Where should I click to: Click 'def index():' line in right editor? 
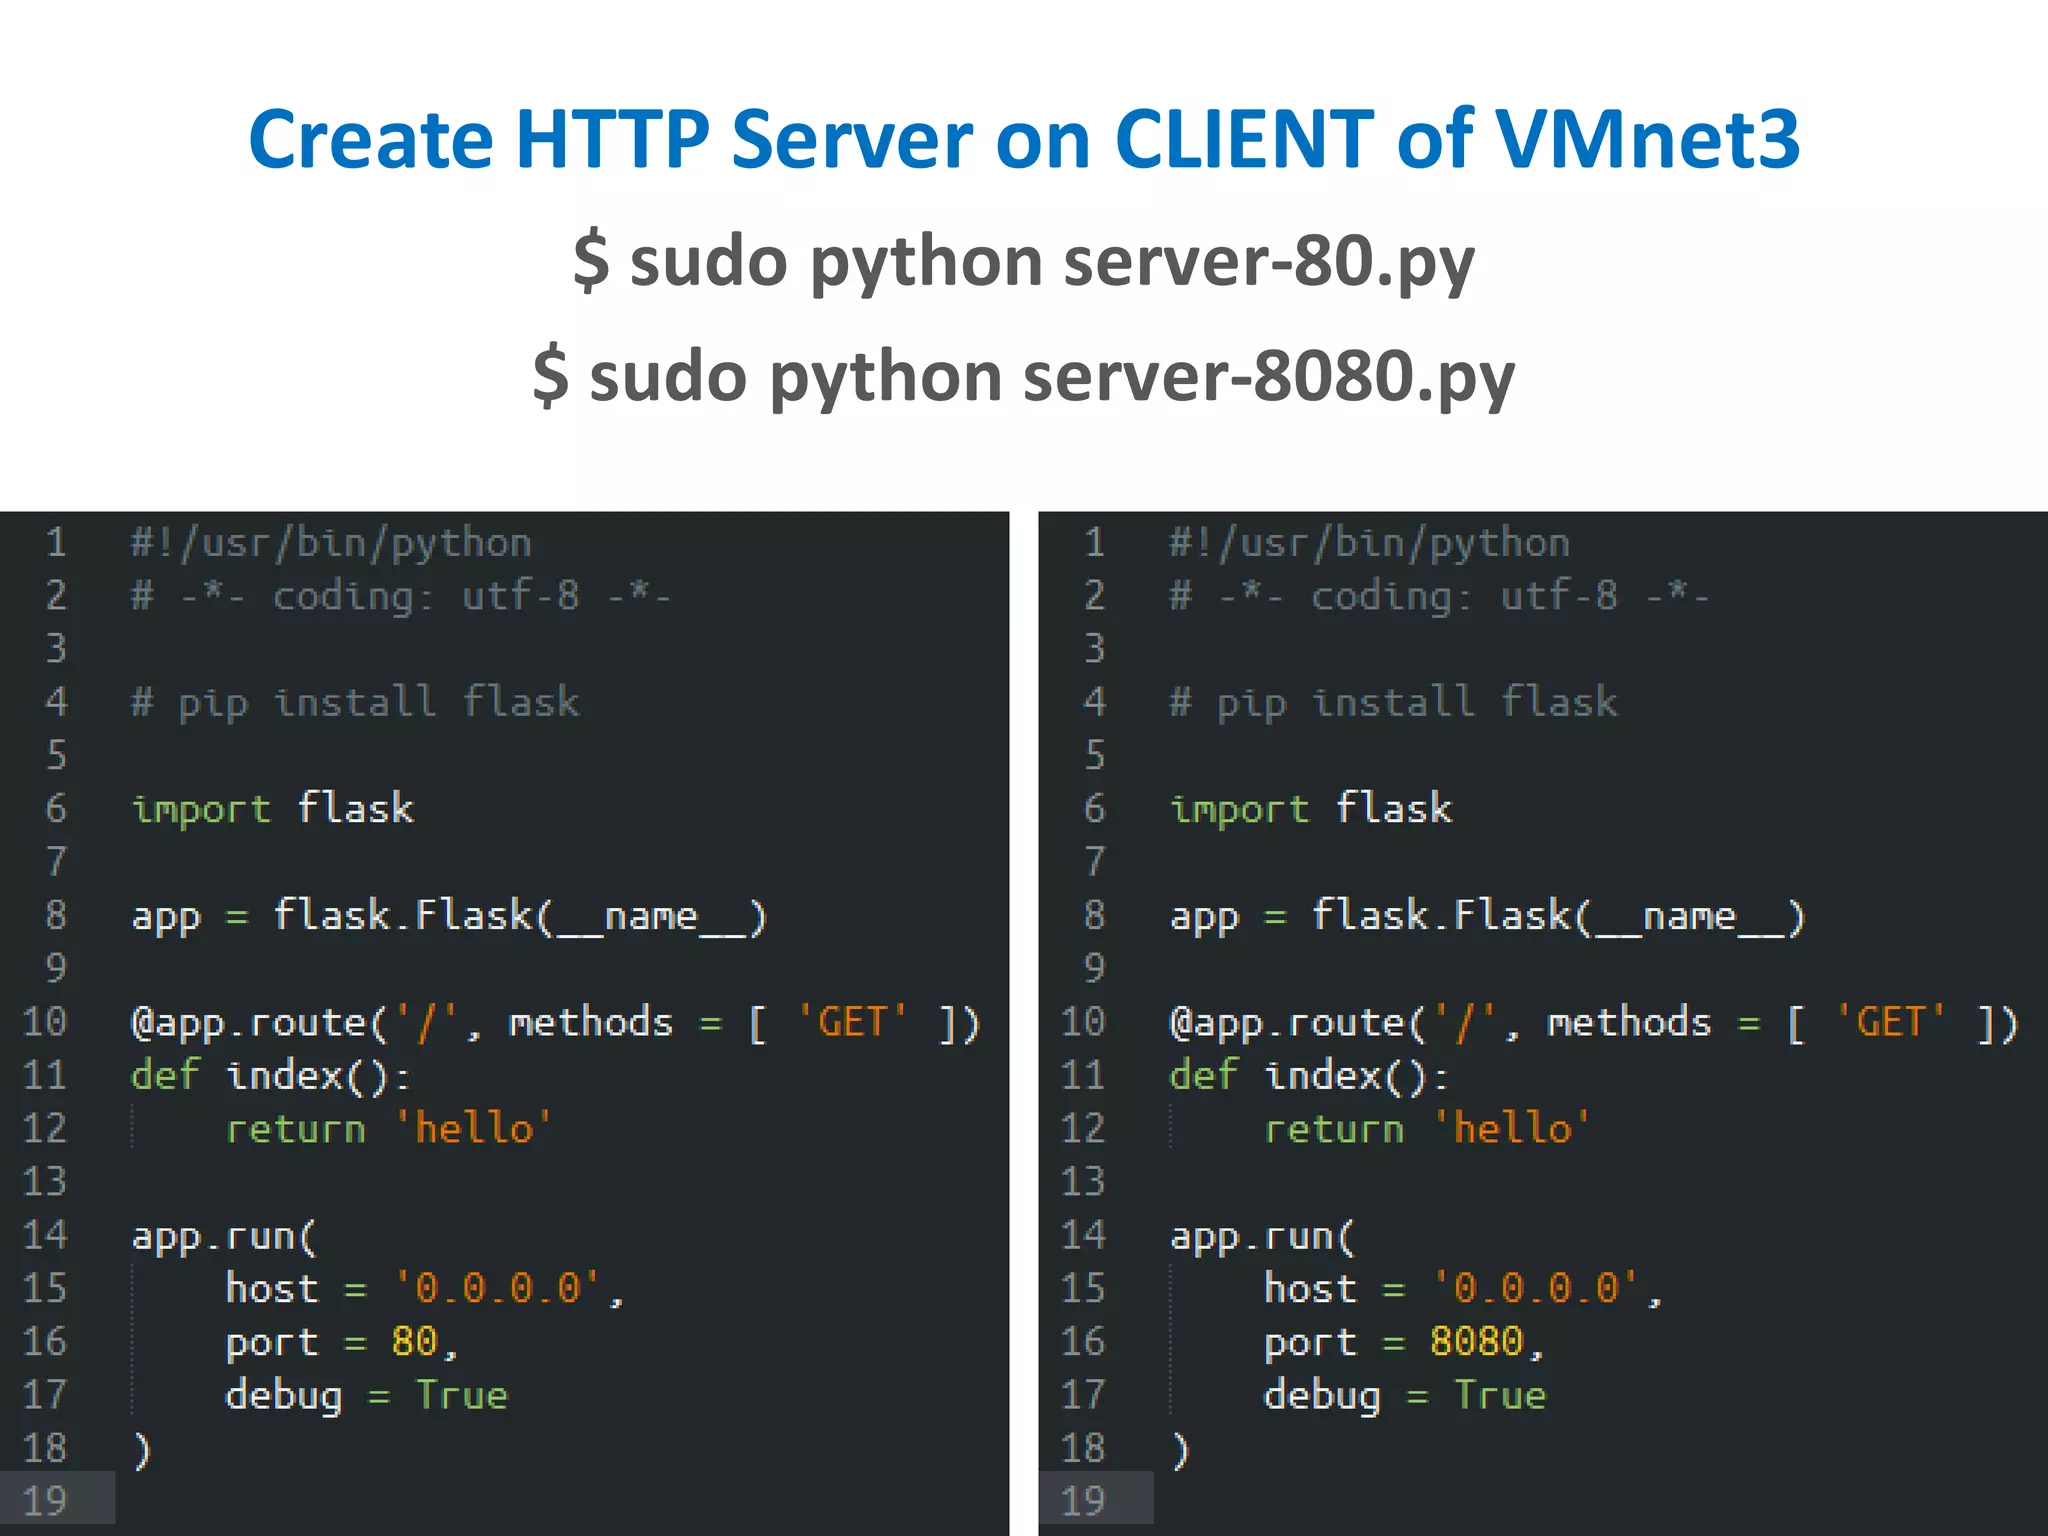[1309, 1075]
